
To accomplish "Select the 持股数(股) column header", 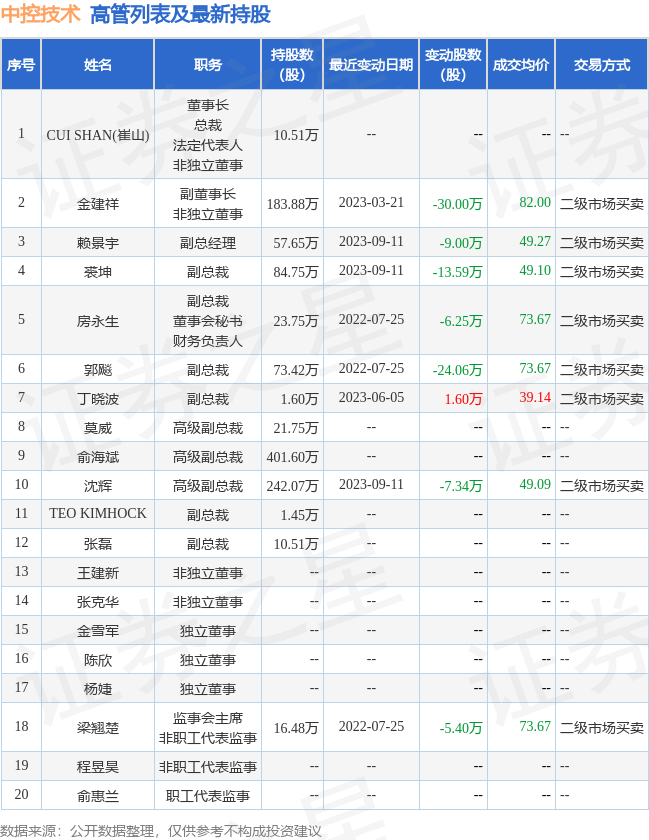I will [292, 65].
